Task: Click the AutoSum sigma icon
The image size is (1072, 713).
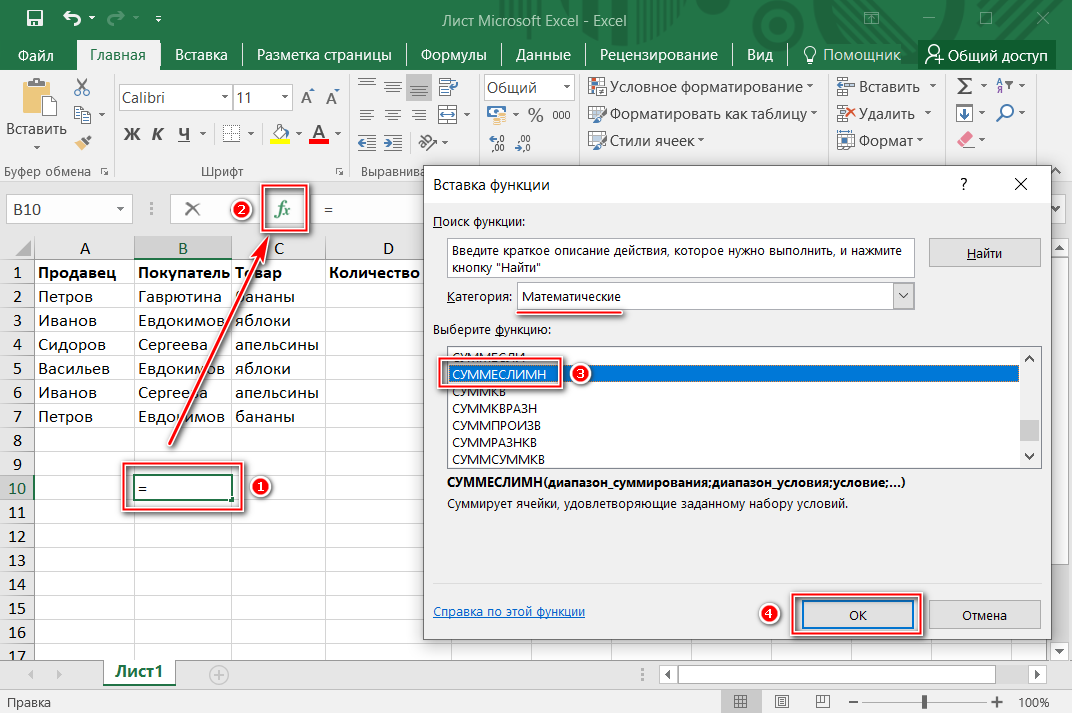Action: 965,86
